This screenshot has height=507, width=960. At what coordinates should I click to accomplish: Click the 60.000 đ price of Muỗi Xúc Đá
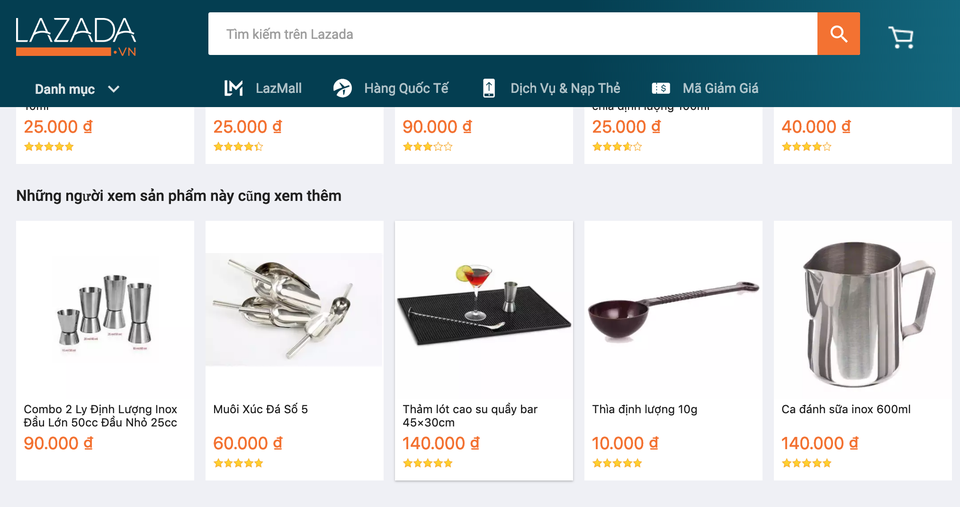248,443
